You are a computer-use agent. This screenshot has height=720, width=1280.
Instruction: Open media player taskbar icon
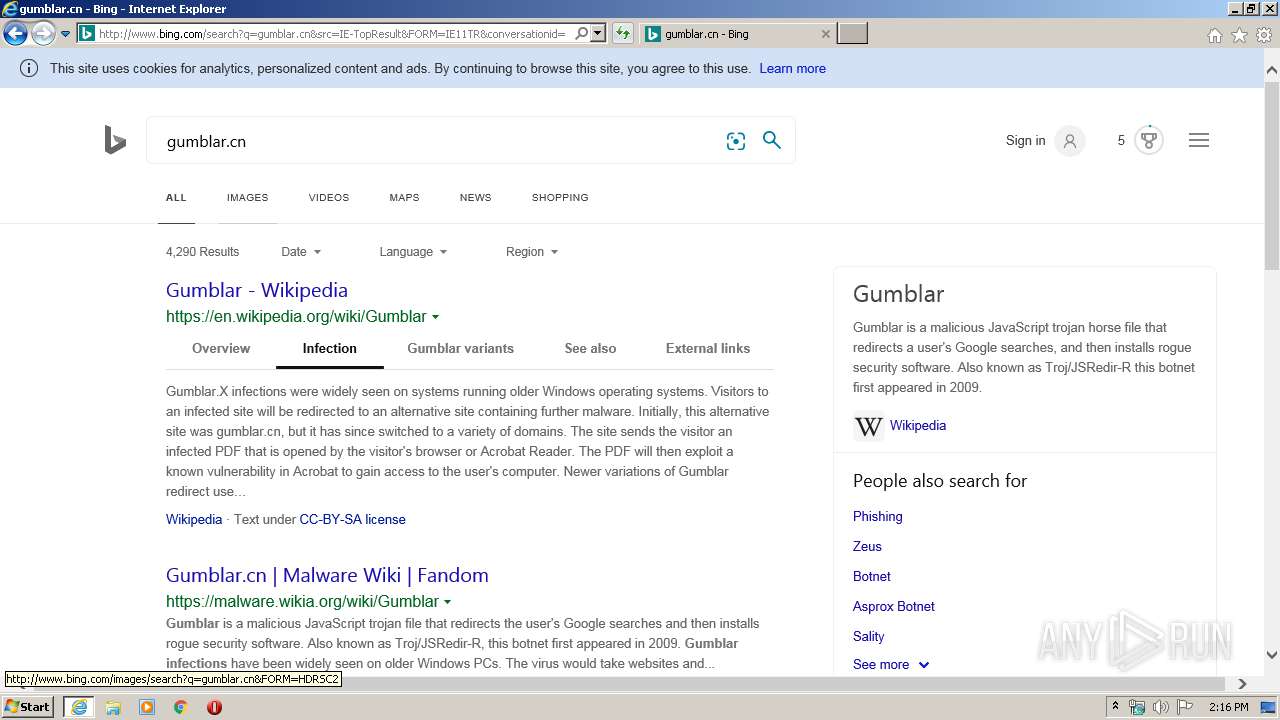[147, 707]
